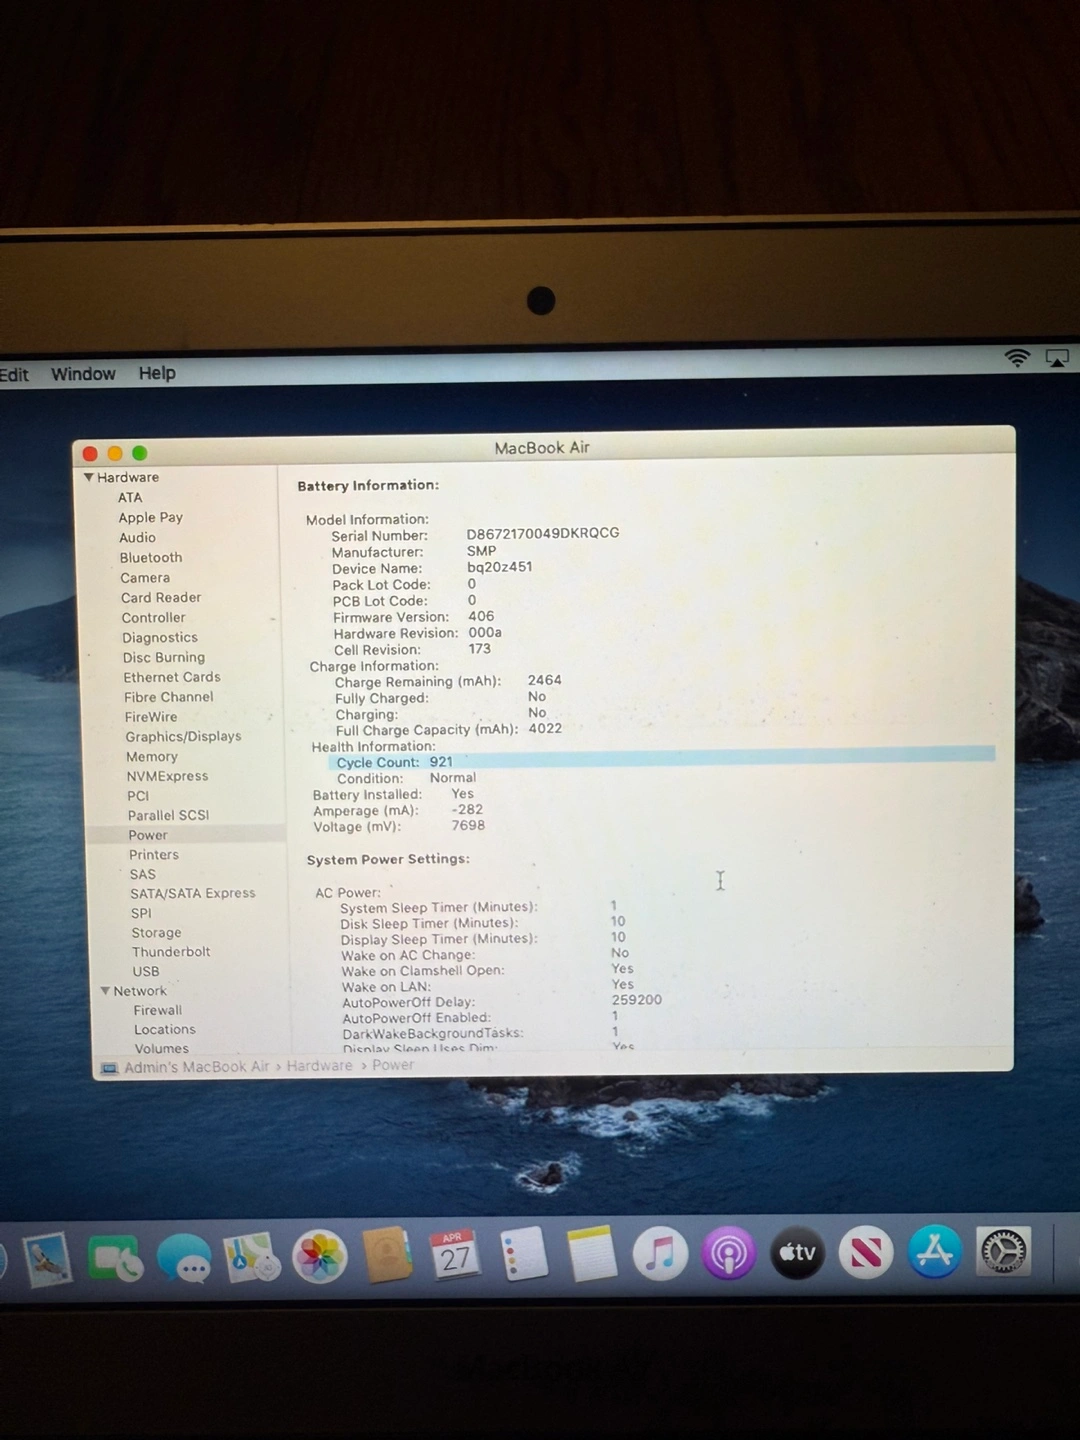Select ATA in the sidebar
The width and height of the screenshot is (1080, 1440).
[130, 498]
